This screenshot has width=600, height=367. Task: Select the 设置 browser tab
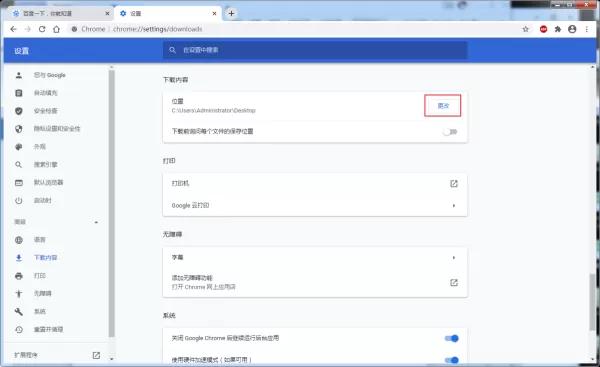click(168, 13)
